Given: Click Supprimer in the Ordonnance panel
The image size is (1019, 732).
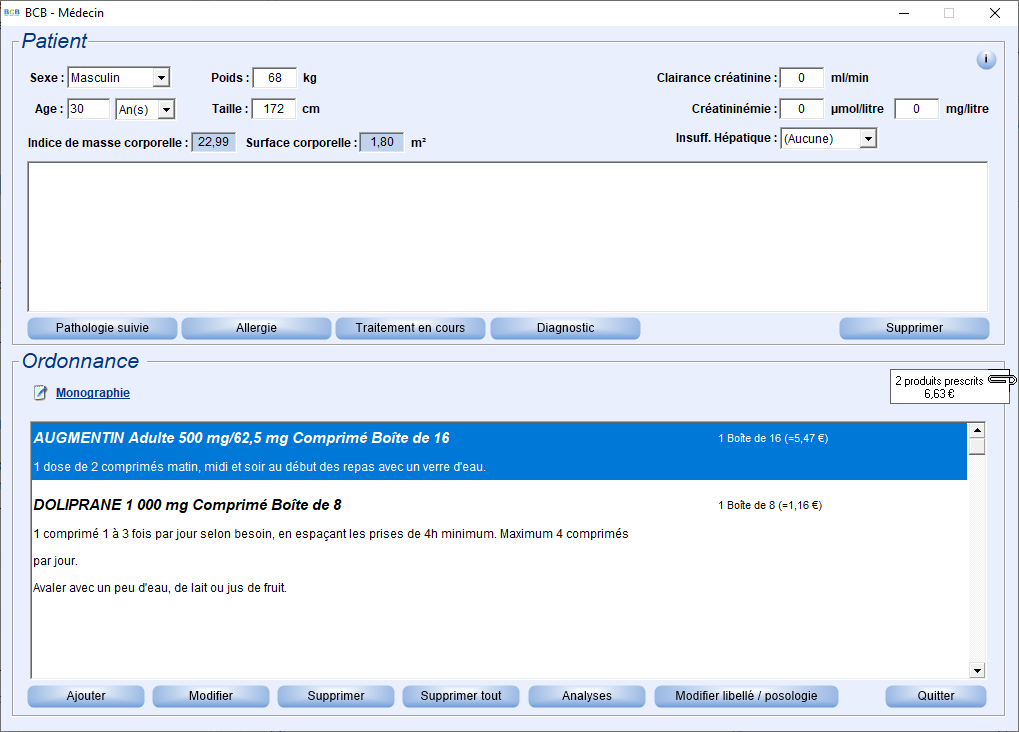Looking at the screenshot, I should point(336,696).
